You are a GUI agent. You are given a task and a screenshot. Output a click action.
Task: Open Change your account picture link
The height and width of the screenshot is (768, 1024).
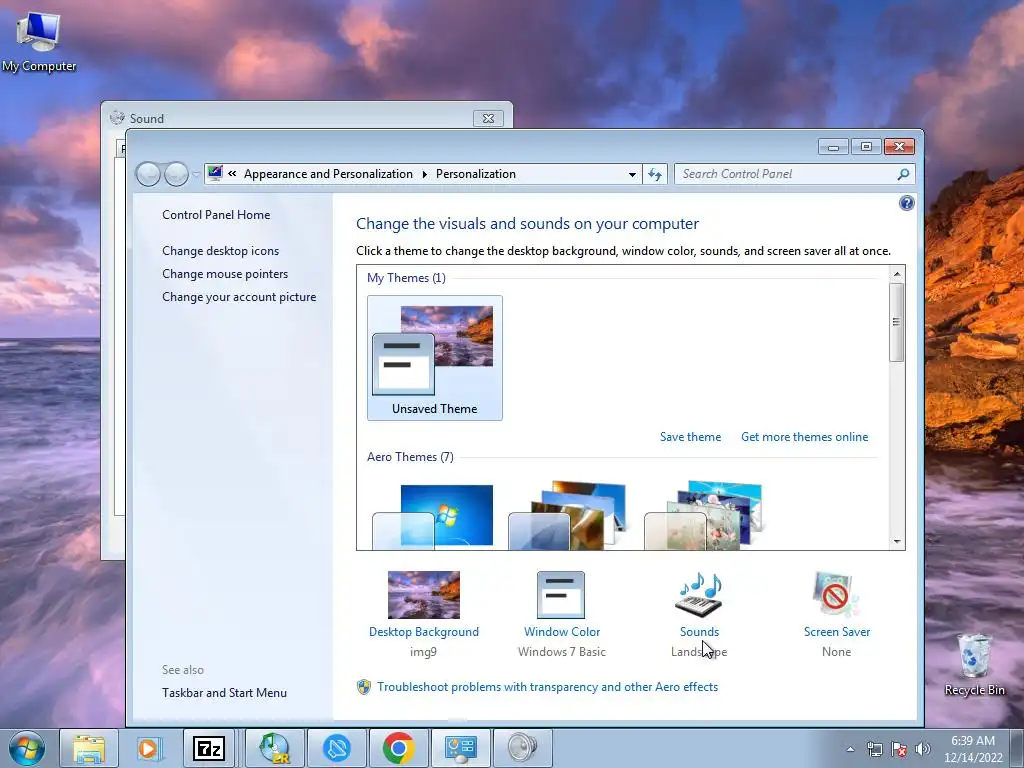pyautogui.click(x=239, y=296)
